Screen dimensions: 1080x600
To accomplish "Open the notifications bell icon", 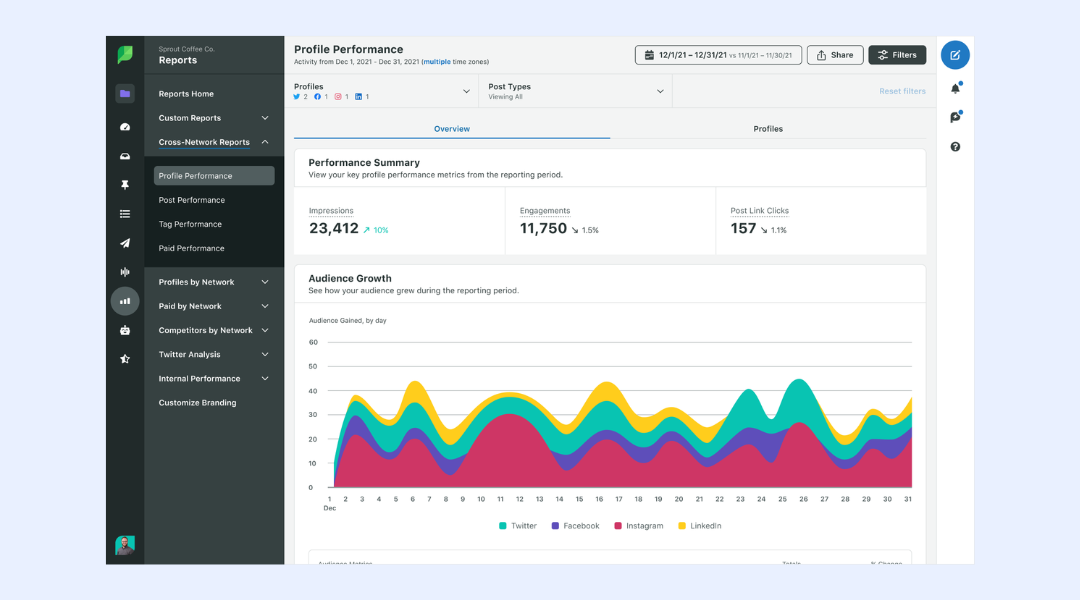I will click(955, 88).
